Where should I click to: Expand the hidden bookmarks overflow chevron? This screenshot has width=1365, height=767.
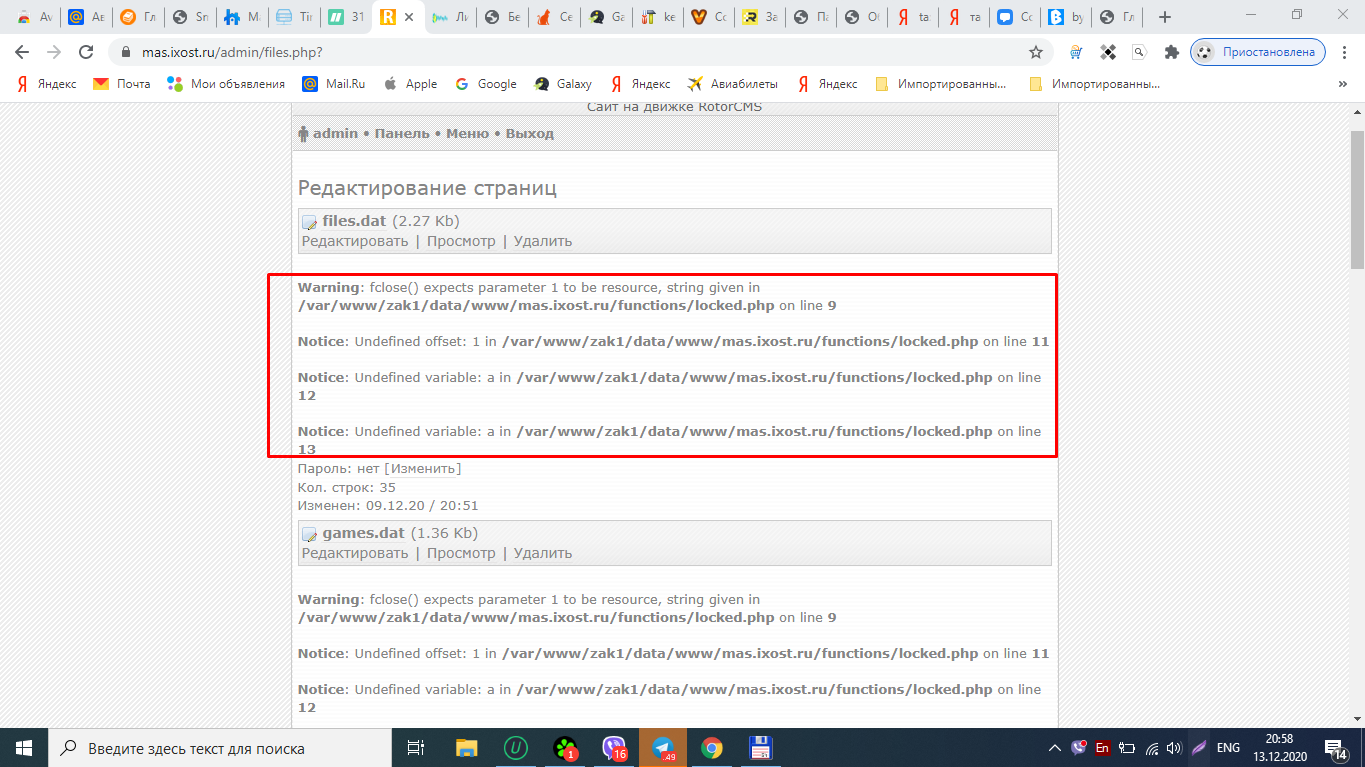pyautogui.click(x=1343, y=84)
